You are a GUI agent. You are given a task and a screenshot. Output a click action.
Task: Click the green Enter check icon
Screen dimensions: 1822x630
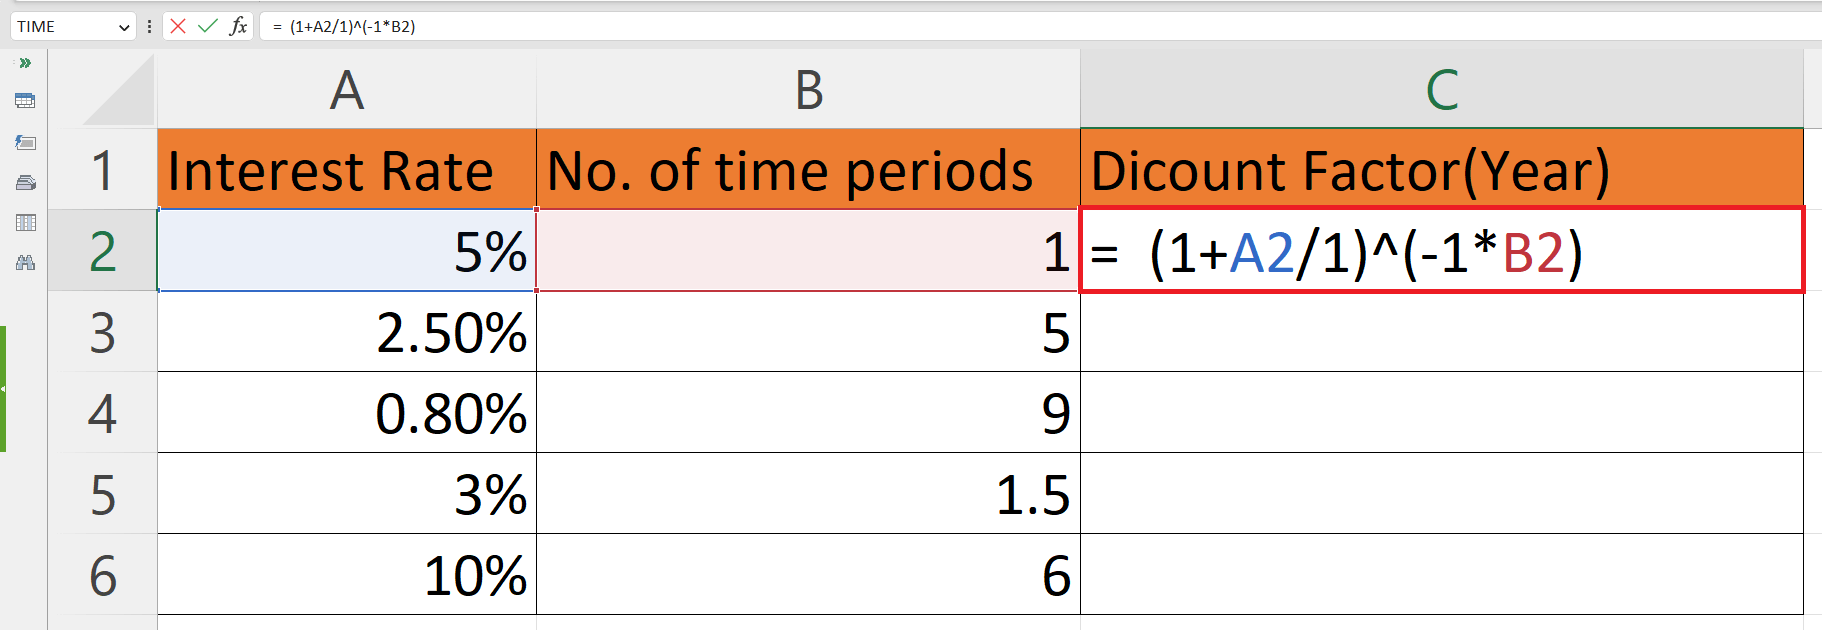click(x=208, y=26)
